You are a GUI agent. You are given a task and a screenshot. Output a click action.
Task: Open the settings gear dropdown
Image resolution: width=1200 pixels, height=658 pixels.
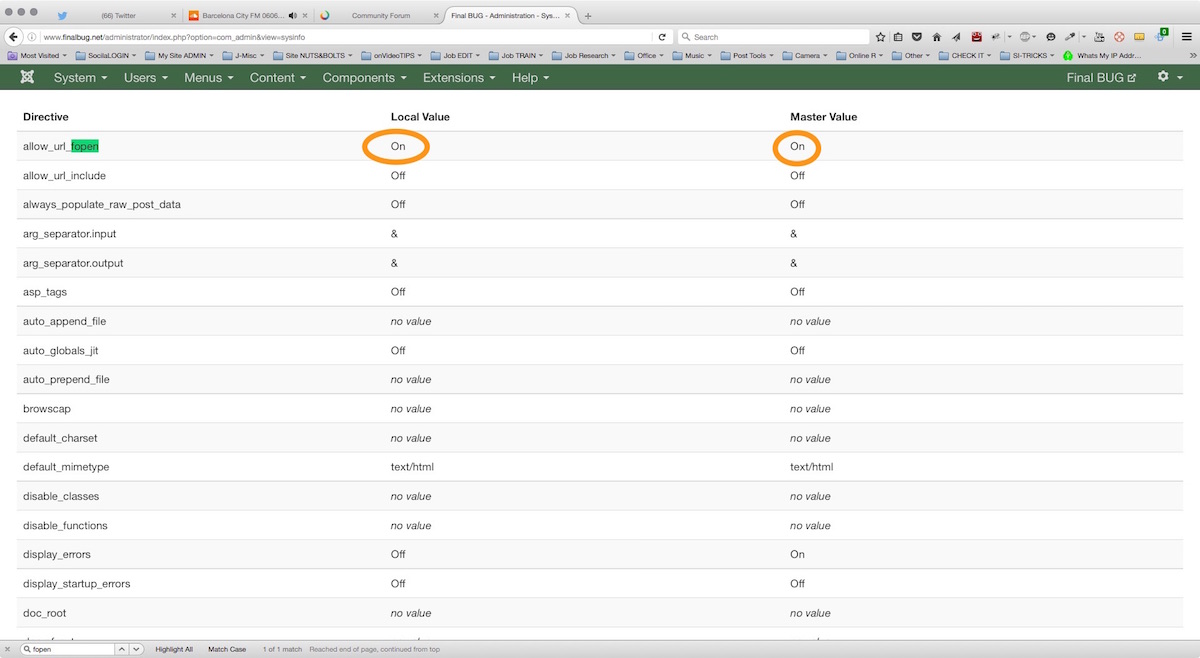pyautogui.click(x=1169, y=78)
